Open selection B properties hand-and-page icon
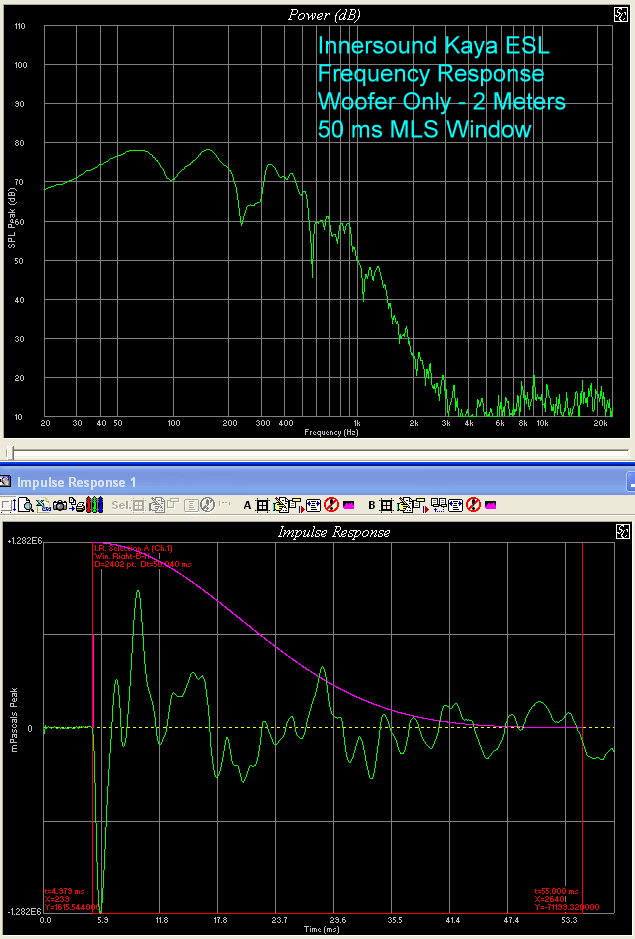 coord(404,505)
